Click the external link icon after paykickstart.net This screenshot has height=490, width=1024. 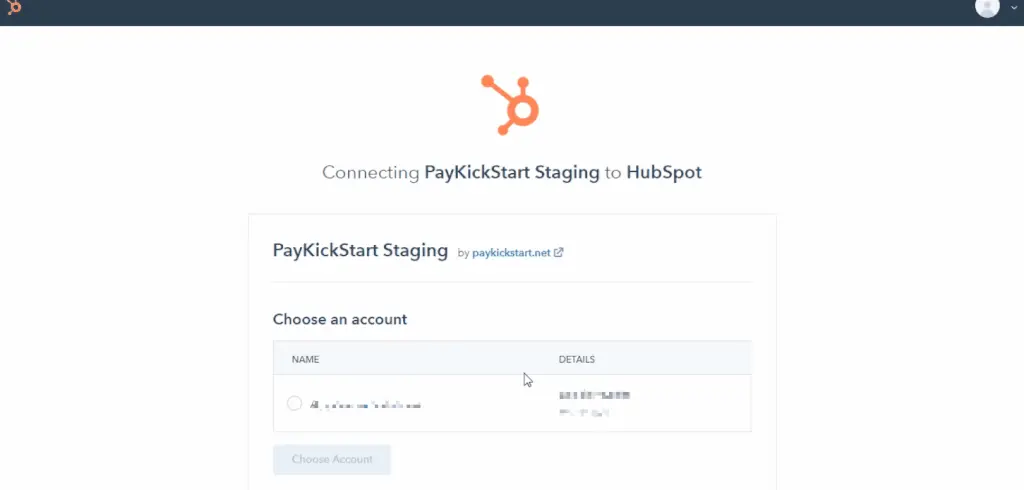[559, 252]
